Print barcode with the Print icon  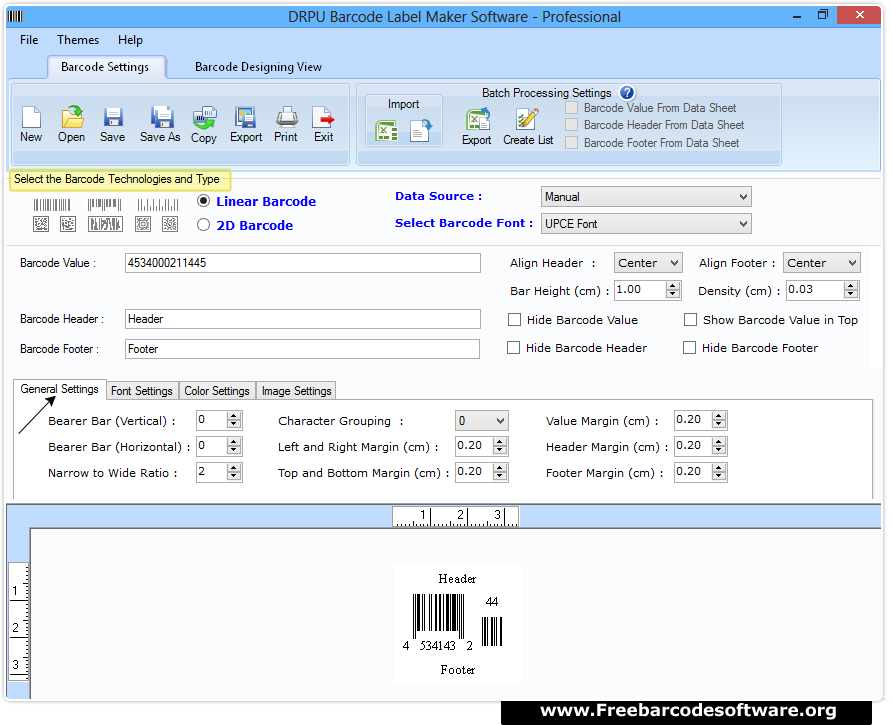[x=286, y=117]
